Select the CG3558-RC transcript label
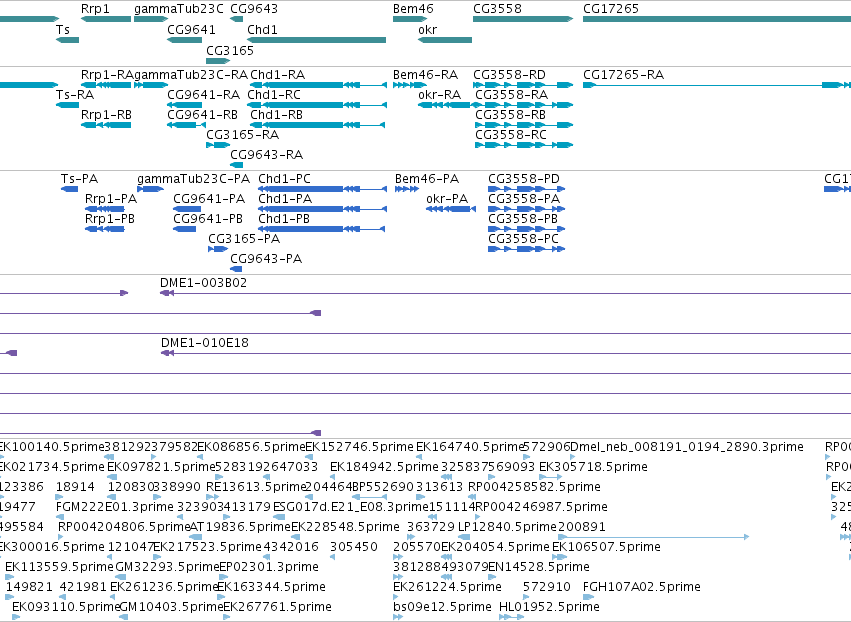 [511, 134]
